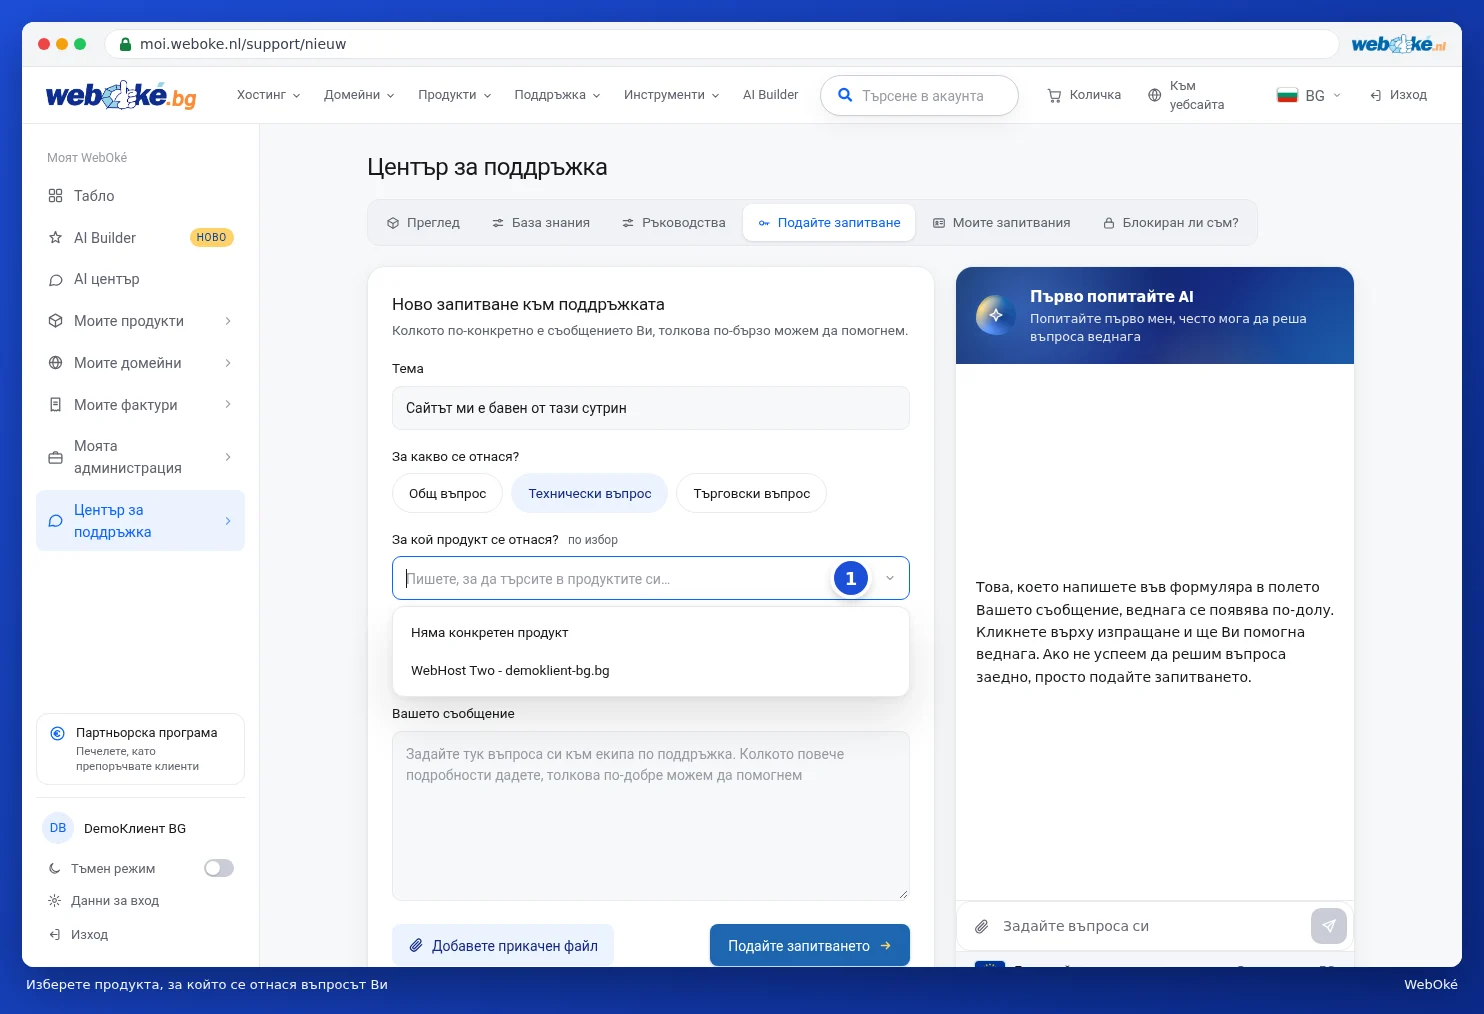Click Добавете прикачен файл button
Screen dimensions: 1484x1014
tap(503, 946)
